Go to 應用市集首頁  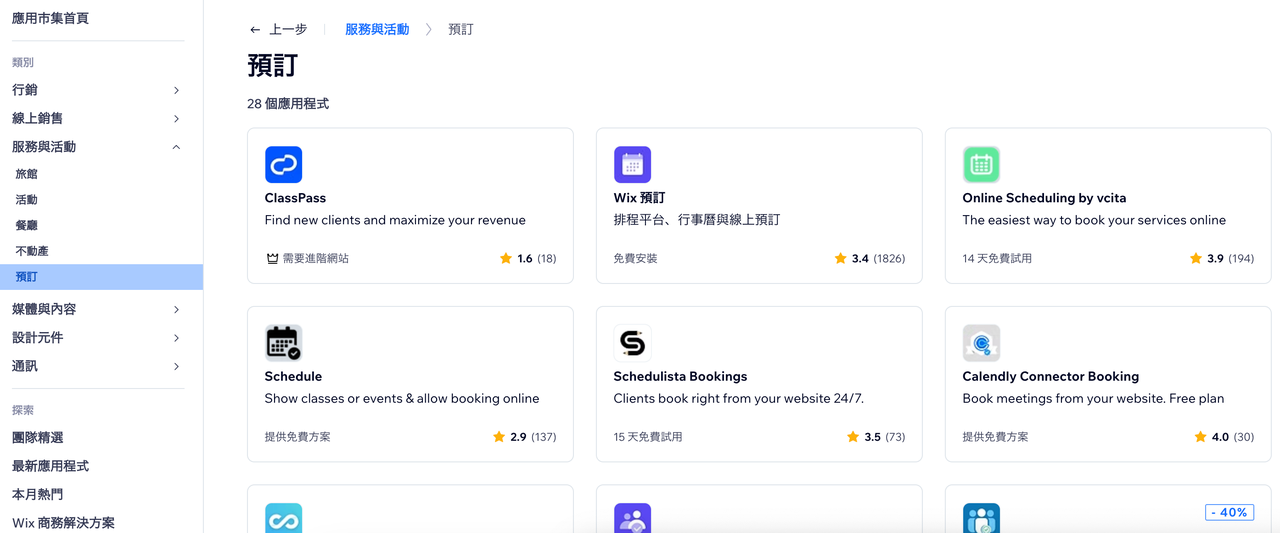(x=50, y=19)
